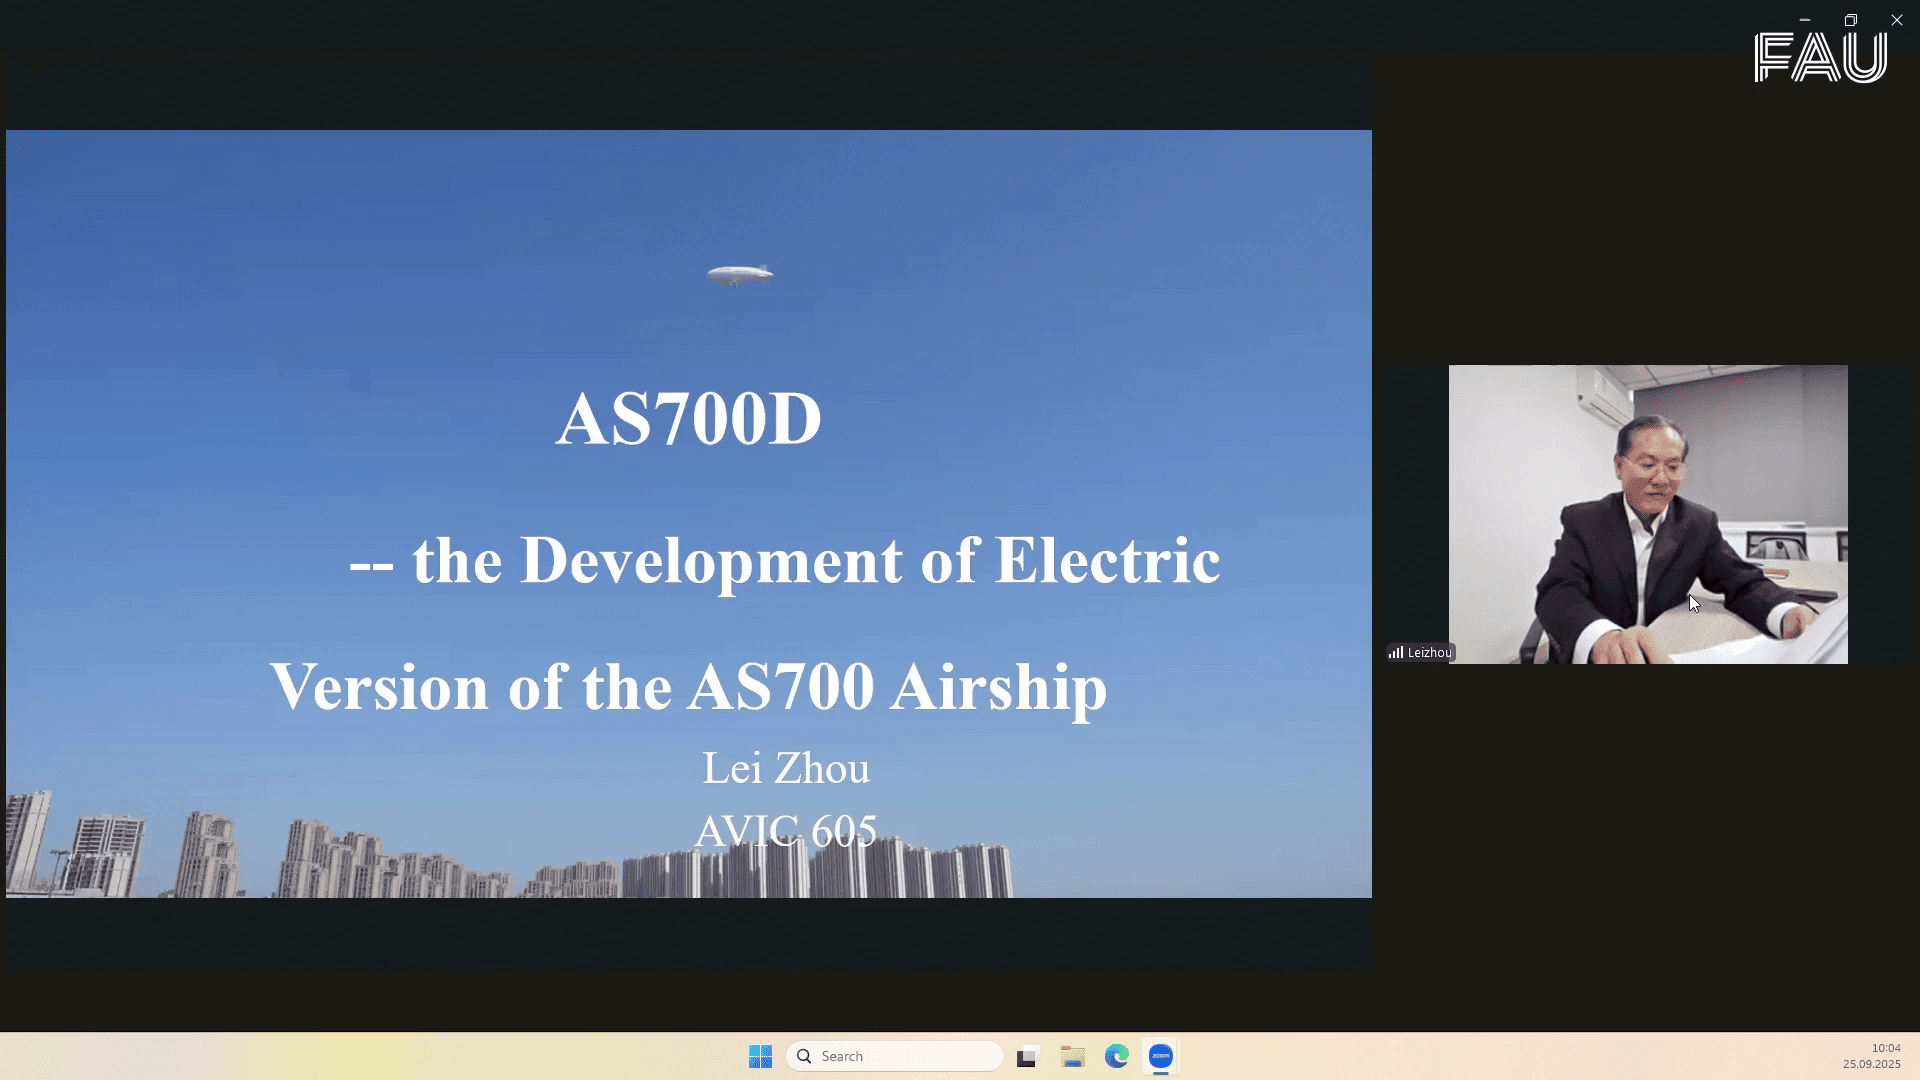
Task: Click the Windows Start button
Action: point(760,1055)
